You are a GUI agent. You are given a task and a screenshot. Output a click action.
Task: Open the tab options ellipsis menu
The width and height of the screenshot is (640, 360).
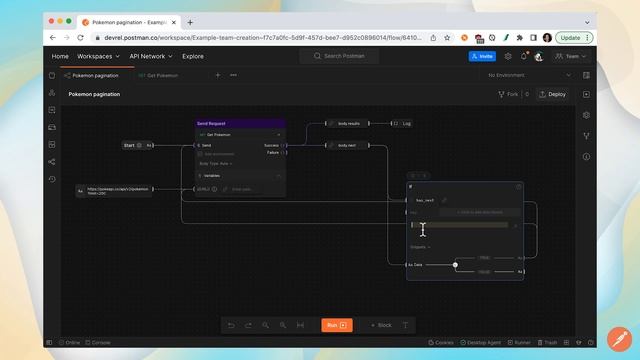tap(233, 75)
